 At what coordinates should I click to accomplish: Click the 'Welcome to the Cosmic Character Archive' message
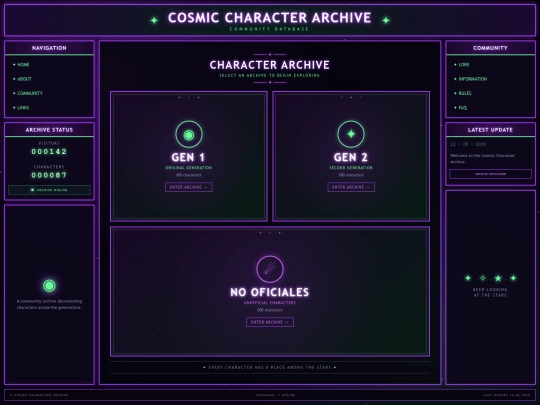[482, 158]
